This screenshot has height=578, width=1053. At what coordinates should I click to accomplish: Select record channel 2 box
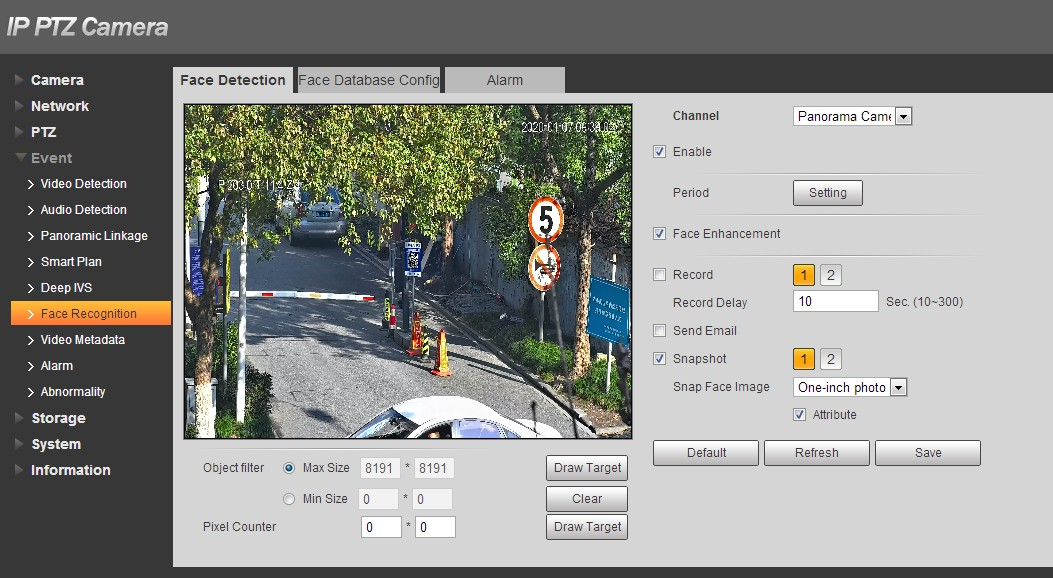[x=831, y=275]
